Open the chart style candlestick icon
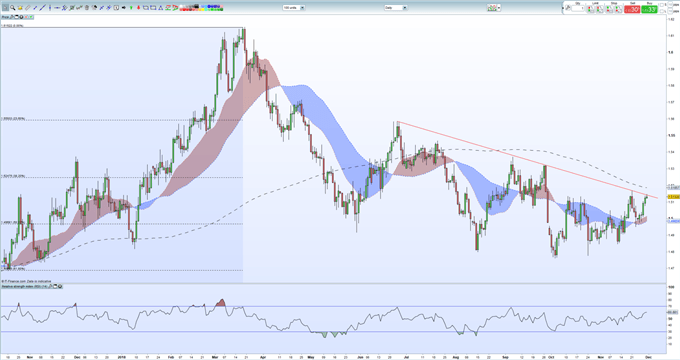Screen dimensions: 680x360 click(492, 7)
